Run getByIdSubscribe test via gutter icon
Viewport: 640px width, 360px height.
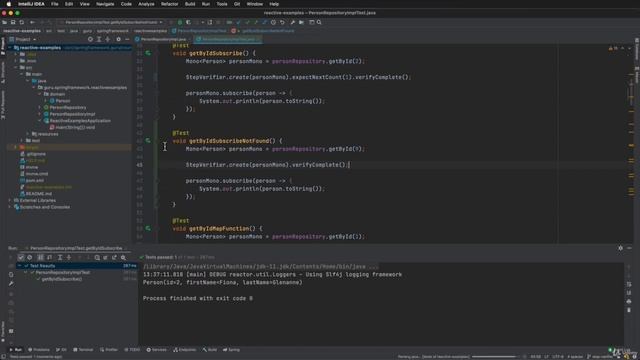(x=148, y=53)
